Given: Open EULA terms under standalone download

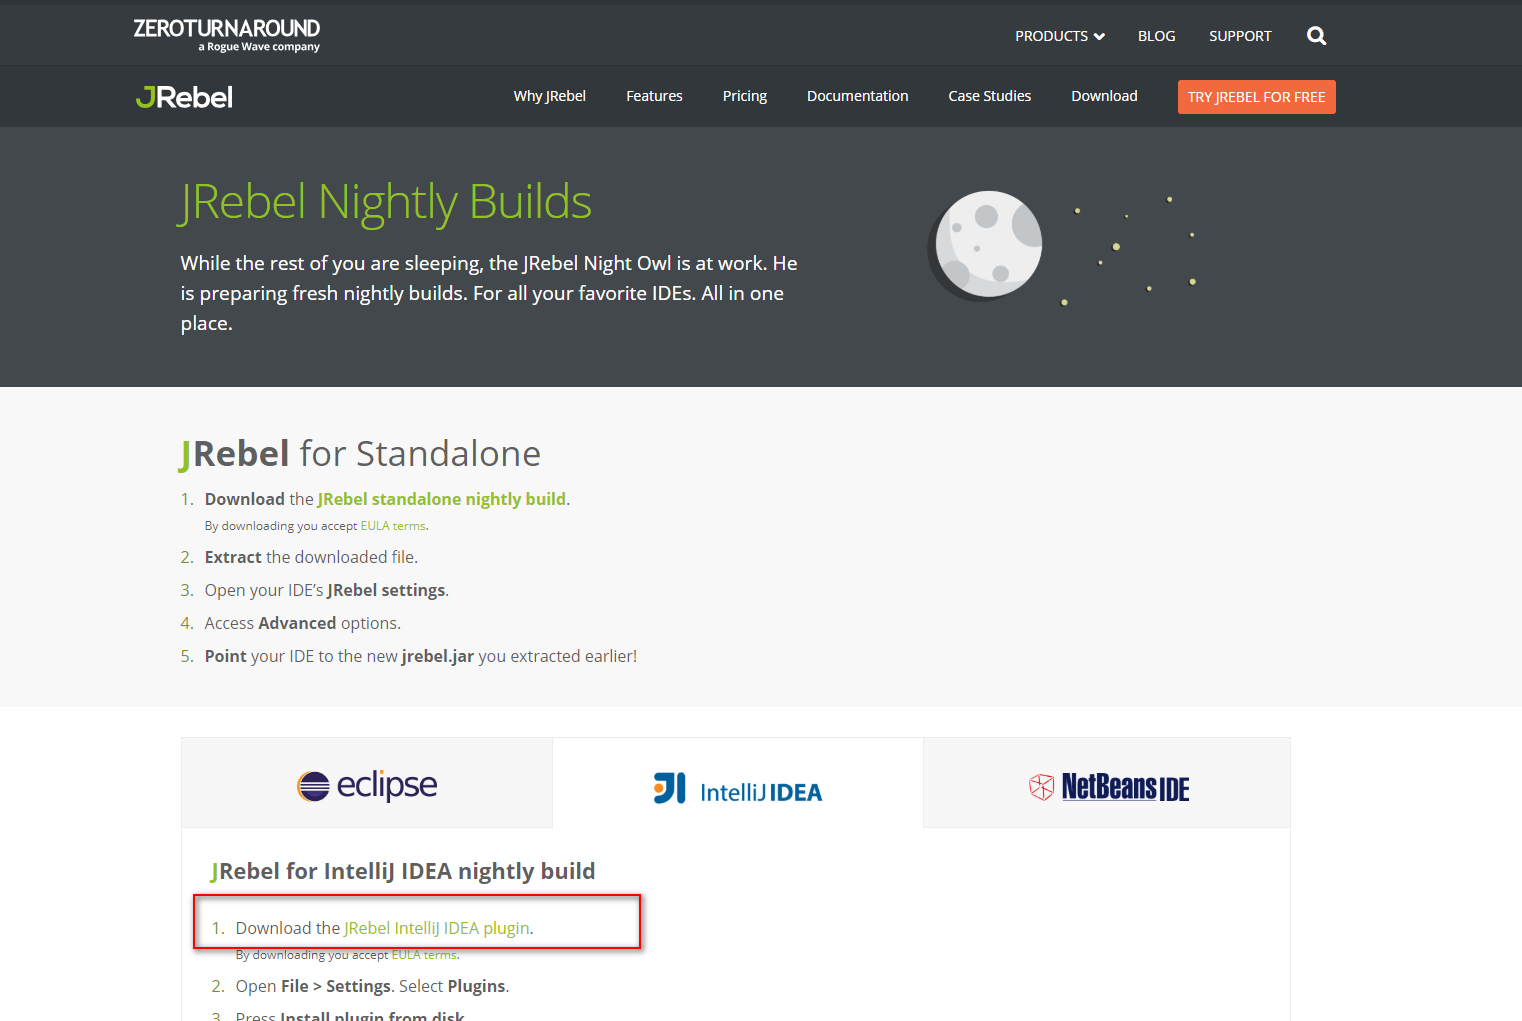Looking at the screenshot, I should (393, 526).
